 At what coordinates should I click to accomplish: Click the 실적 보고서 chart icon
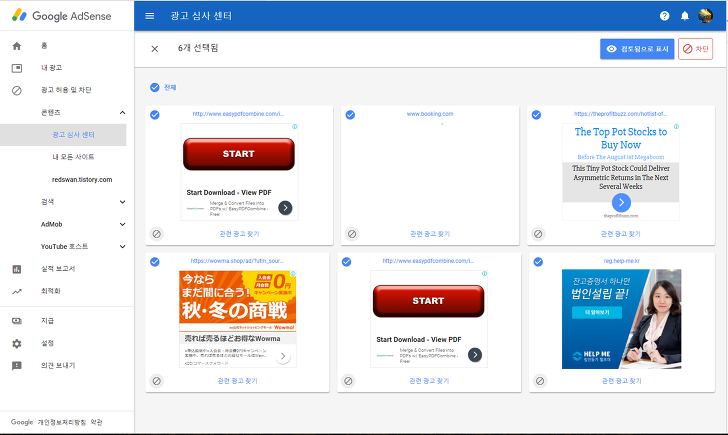[17, 269]
